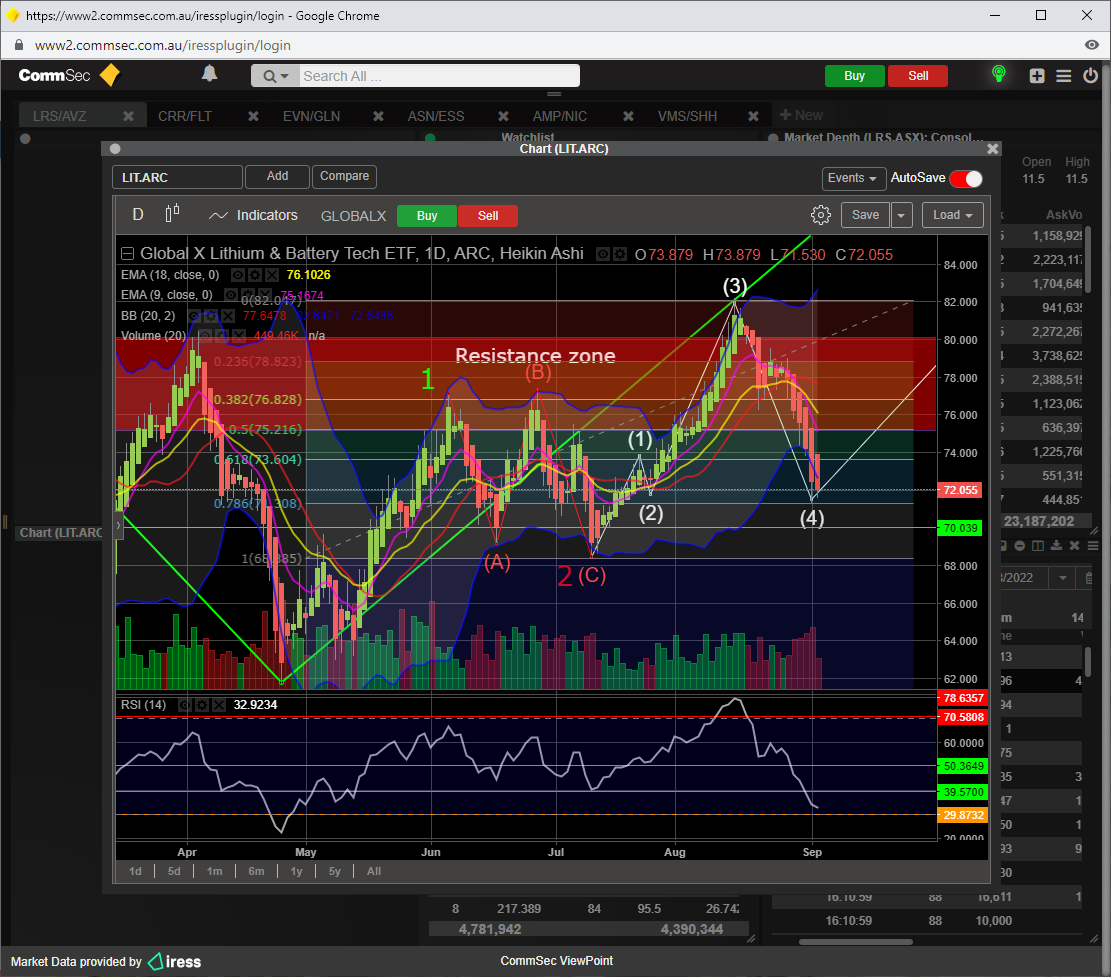Screen dimensions: 1111x977
Task: Switch to the ASN/ESS tab
Action: (436, 116)
